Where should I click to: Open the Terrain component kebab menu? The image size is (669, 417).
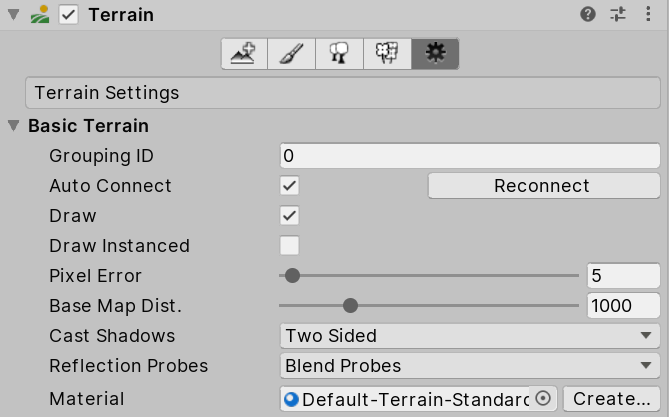[x=648, y=15]
